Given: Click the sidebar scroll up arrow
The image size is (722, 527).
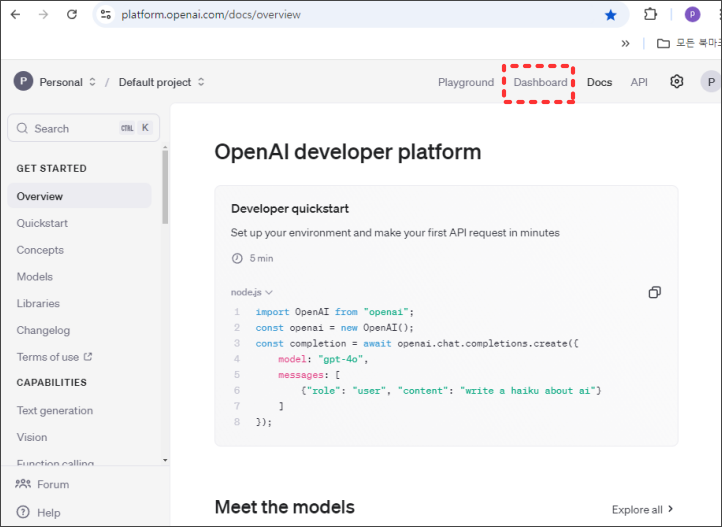Looking at the screenshot, I should (x=165, y=148).
